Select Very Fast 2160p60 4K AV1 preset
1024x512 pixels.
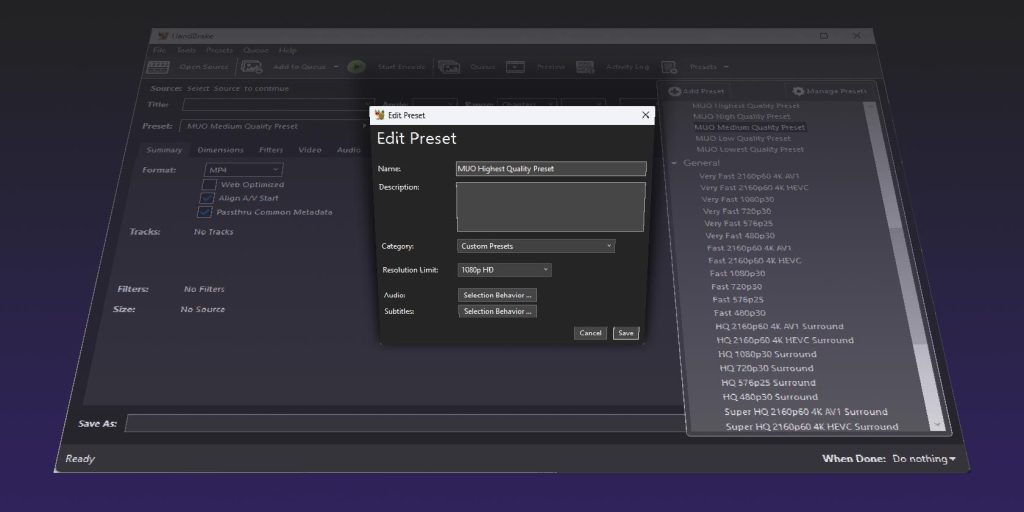749,176
